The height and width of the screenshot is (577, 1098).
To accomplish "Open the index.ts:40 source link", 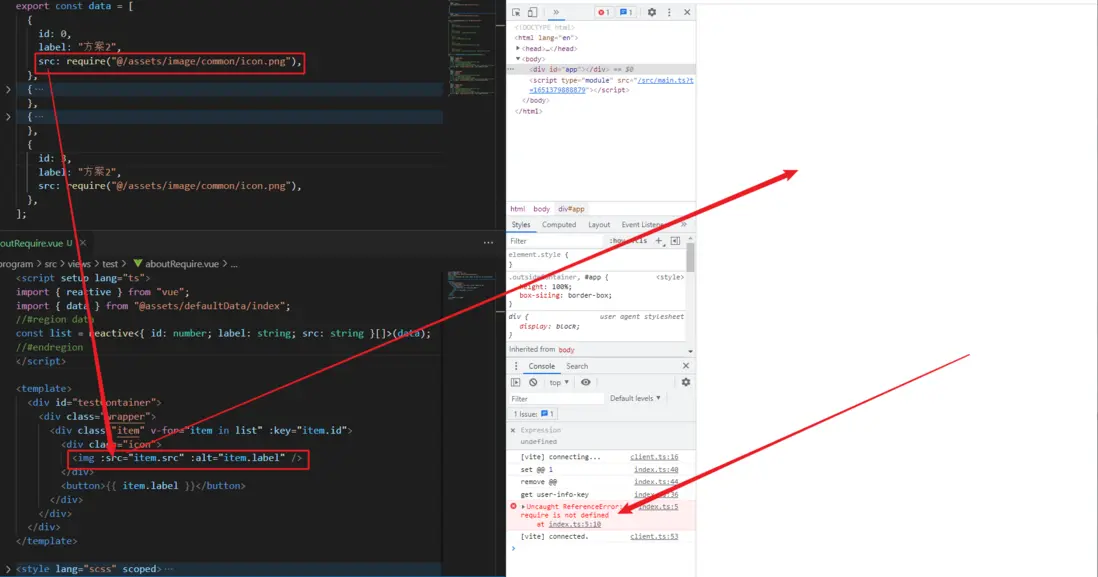I will coord(656,470).
